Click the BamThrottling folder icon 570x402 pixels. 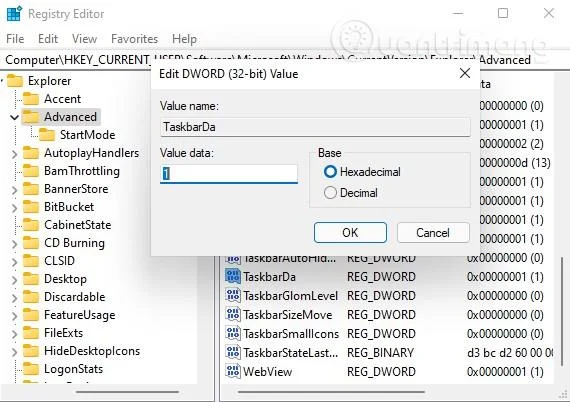pos(31,171)
